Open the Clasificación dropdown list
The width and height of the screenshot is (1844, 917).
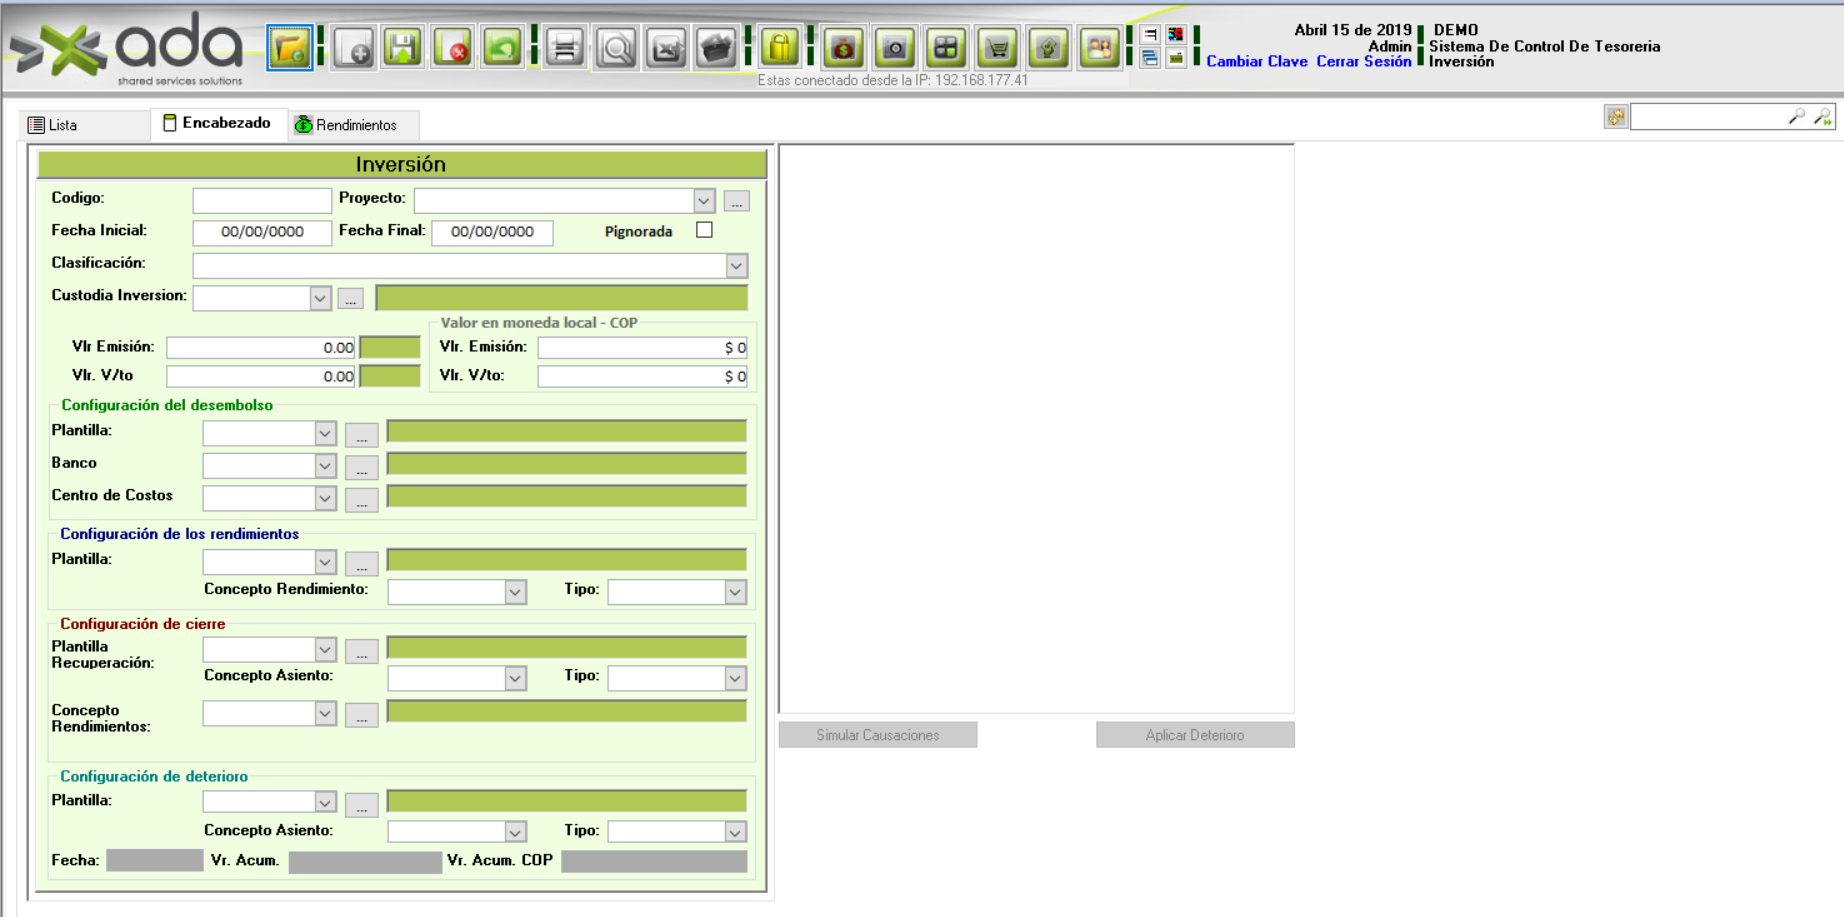(736, 266)
